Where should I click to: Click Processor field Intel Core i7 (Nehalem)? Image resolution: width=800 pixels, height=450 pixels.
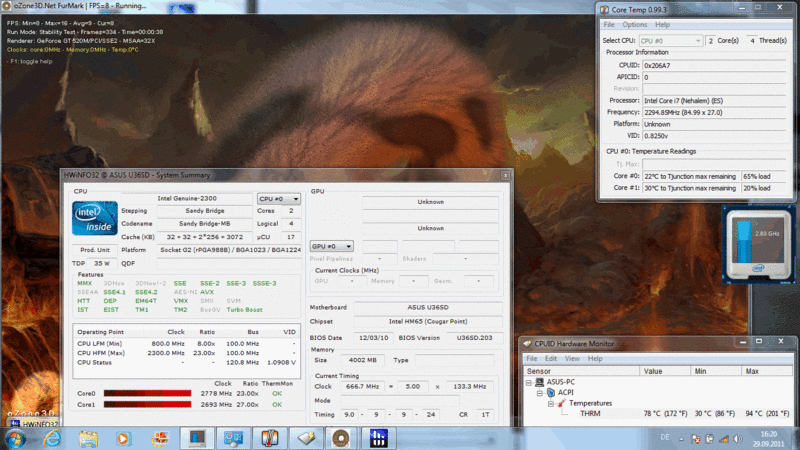coord(714,101)
